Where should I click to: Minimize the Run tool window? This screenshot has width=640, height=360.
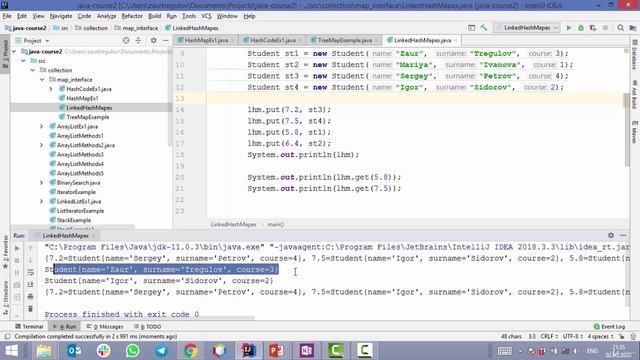623,235
